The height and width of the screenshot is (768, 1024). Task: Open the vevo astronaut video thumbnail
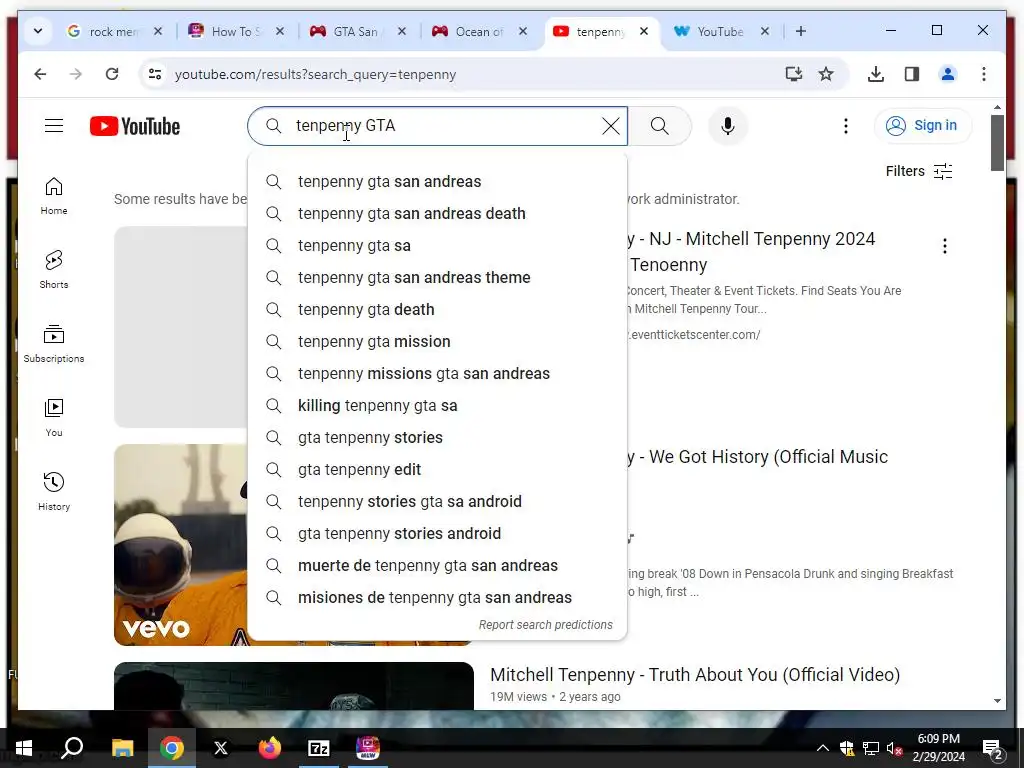(181, 545)
